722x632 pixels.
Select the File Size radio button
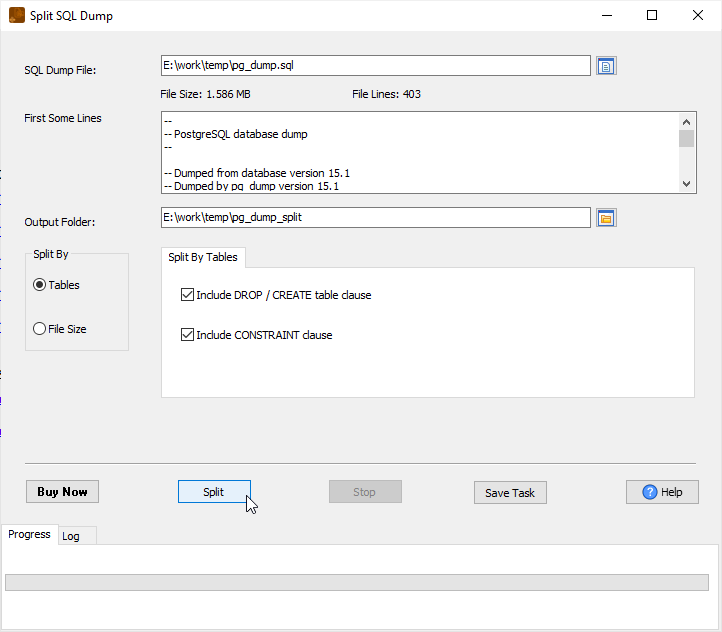[x=40, y=329]
